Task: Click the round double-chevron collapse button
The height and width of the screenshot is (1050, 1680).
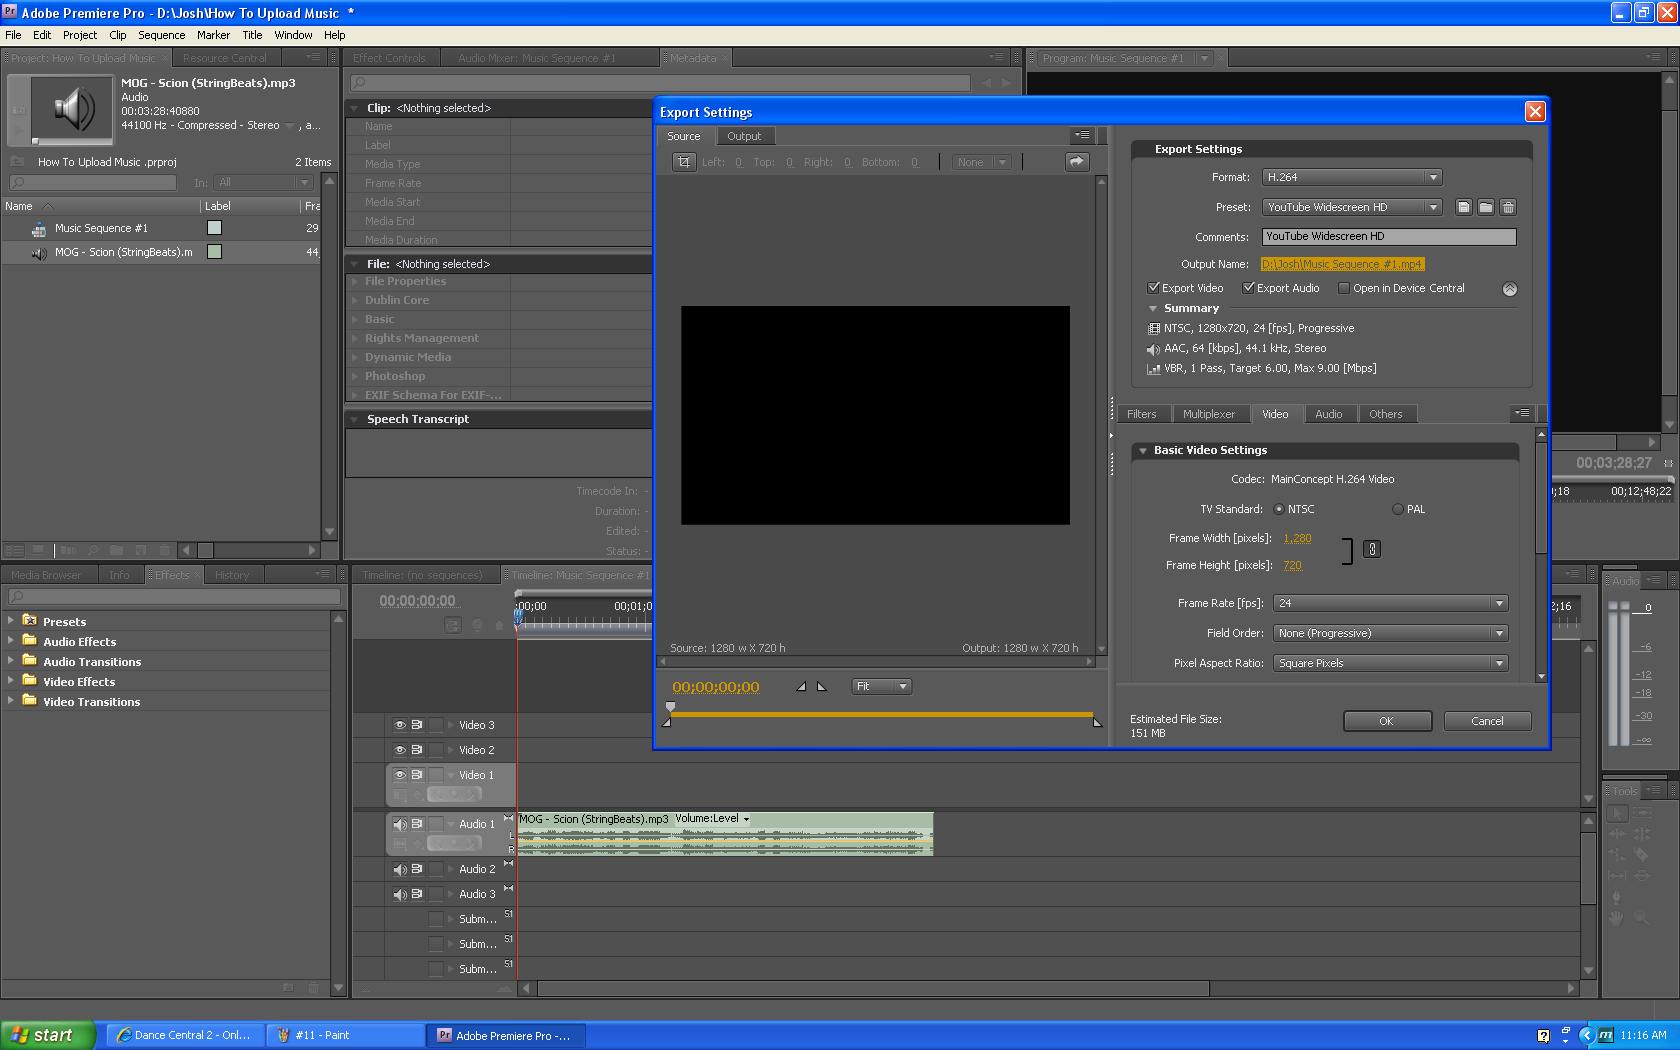Action: tap(1510, 289)
